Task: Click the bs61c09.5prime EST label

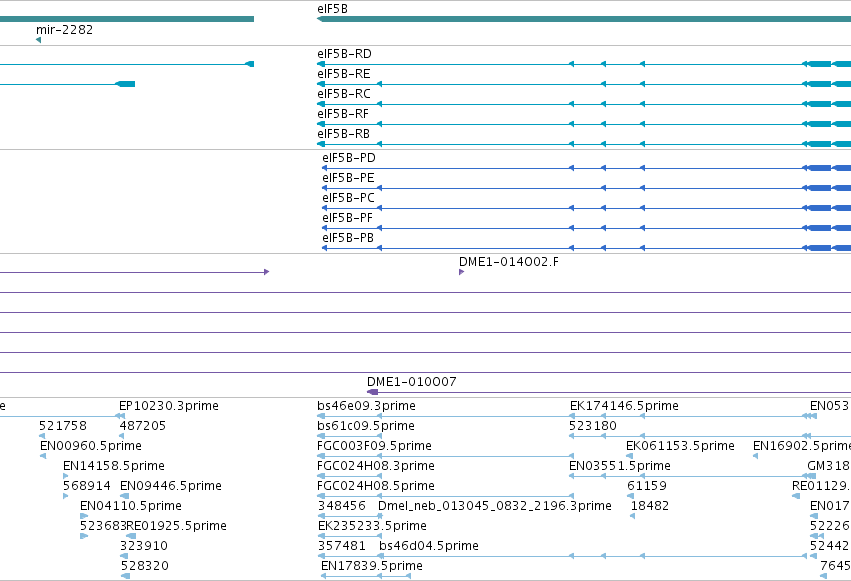Action: coord(366,426)
